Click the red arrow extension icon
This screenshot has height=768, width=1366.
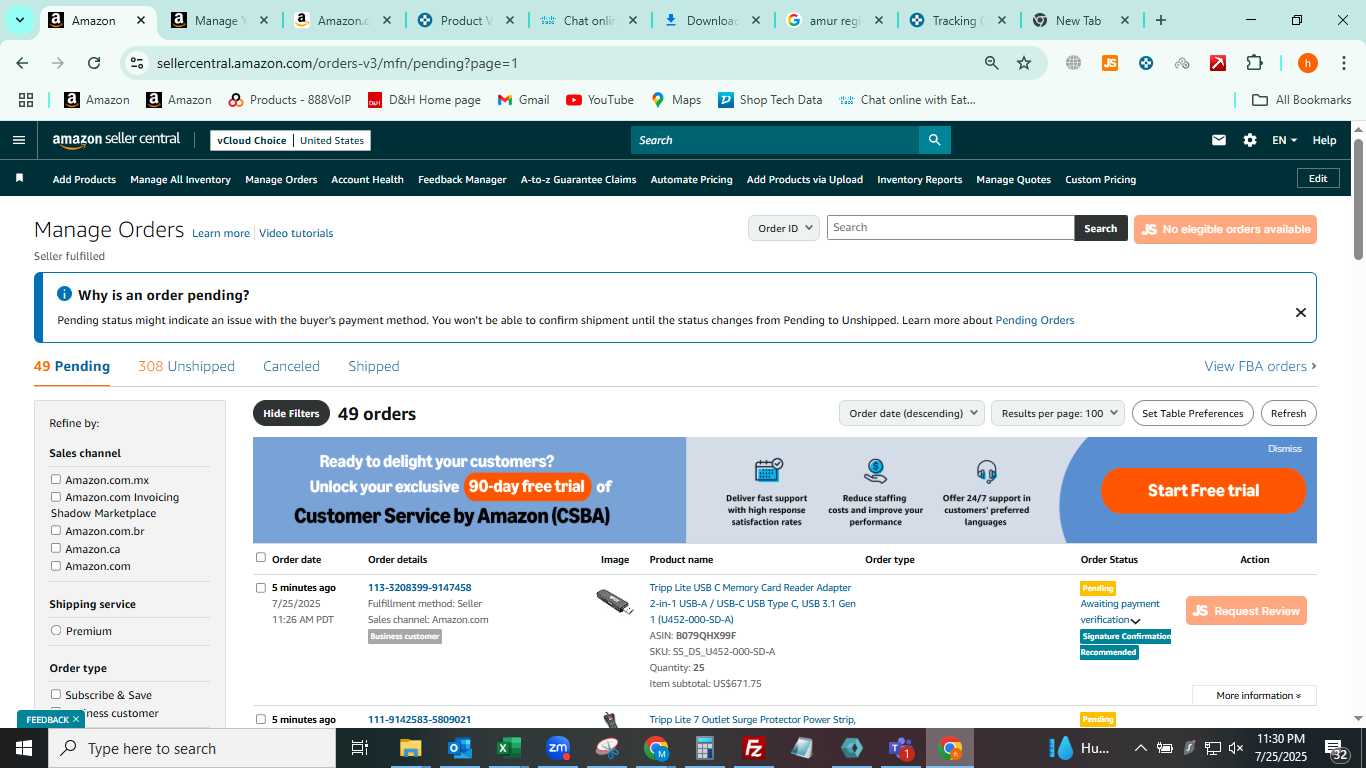coord(1217,63)
